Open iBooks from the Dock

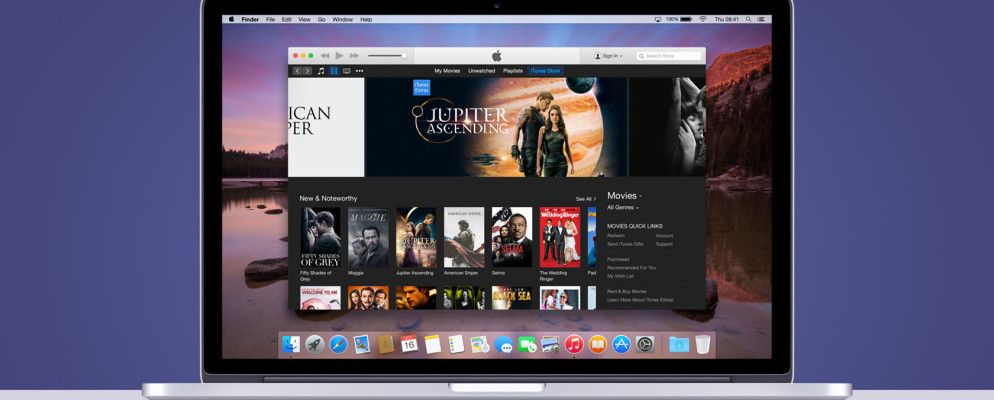pyautogui.click(x=598, y=344)
